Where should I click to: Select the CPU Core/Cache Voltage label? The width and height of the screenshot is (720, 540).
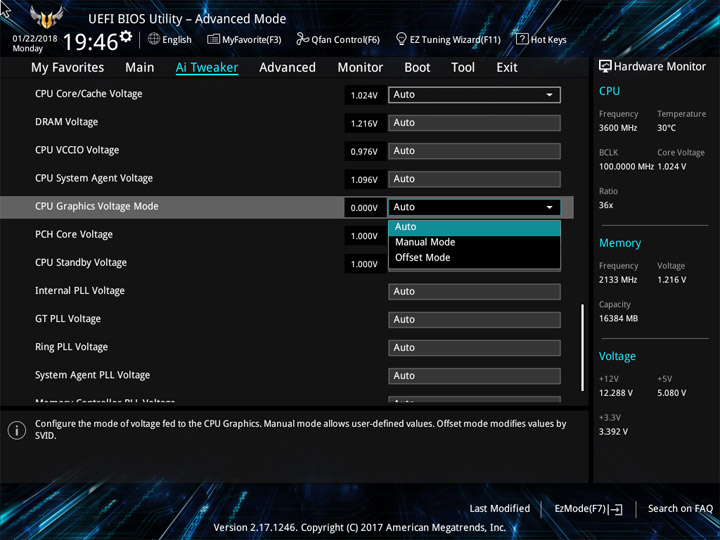coord(89,94)
